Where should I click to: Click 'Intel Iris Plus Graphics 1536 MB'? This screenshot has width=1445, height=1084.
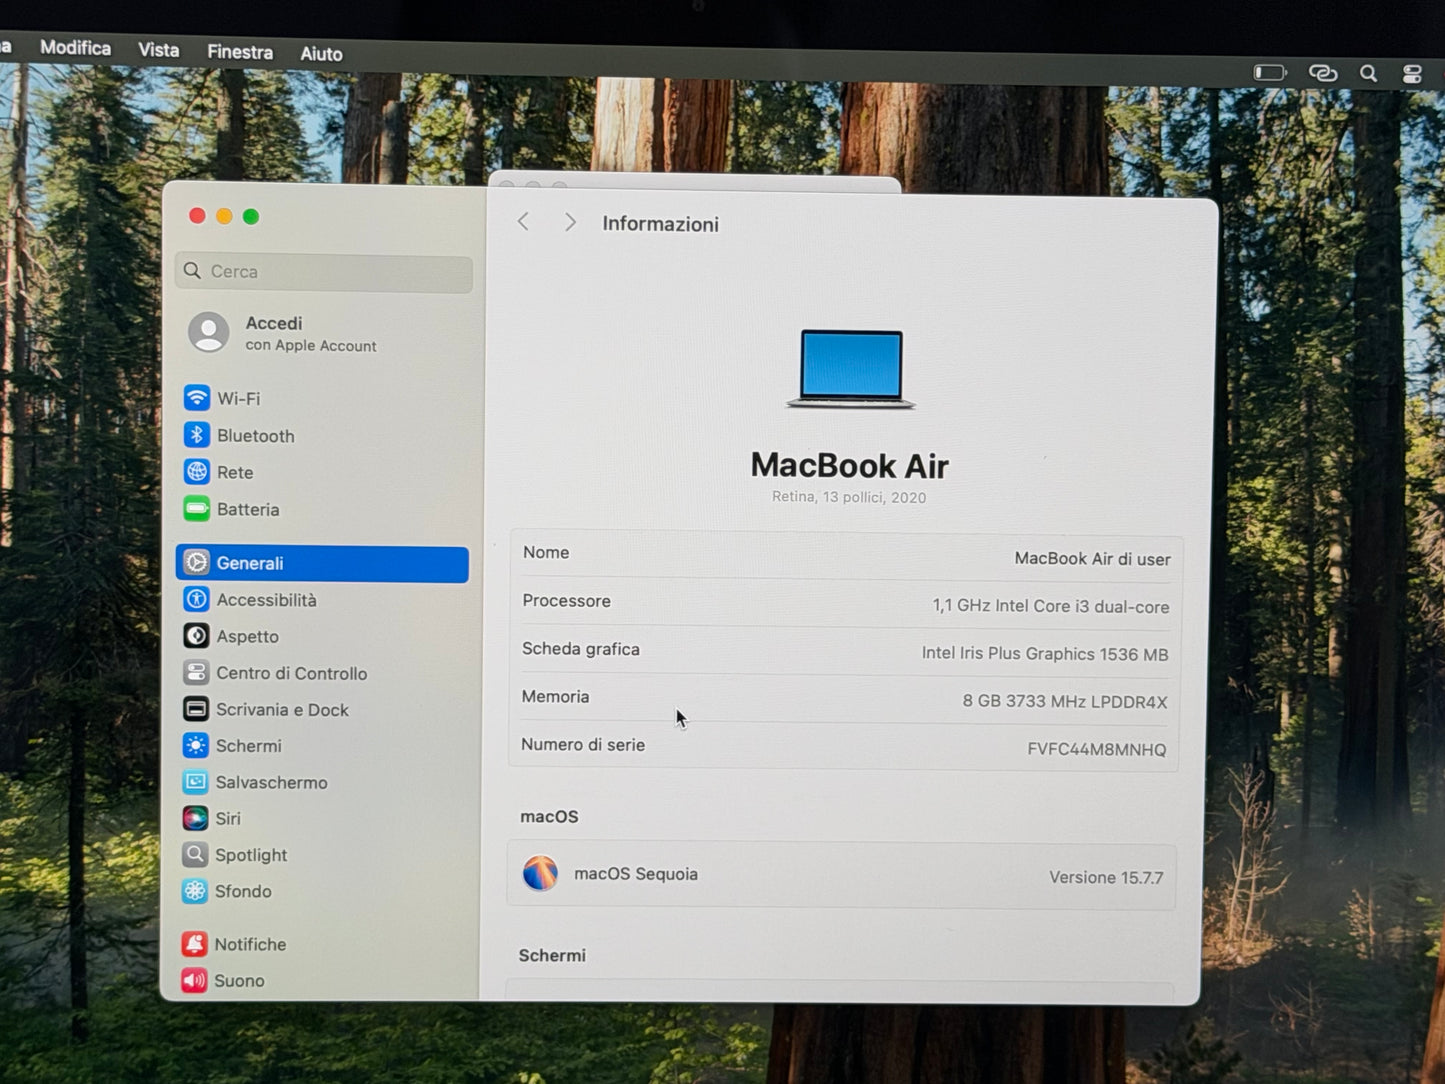[1045, 653]
